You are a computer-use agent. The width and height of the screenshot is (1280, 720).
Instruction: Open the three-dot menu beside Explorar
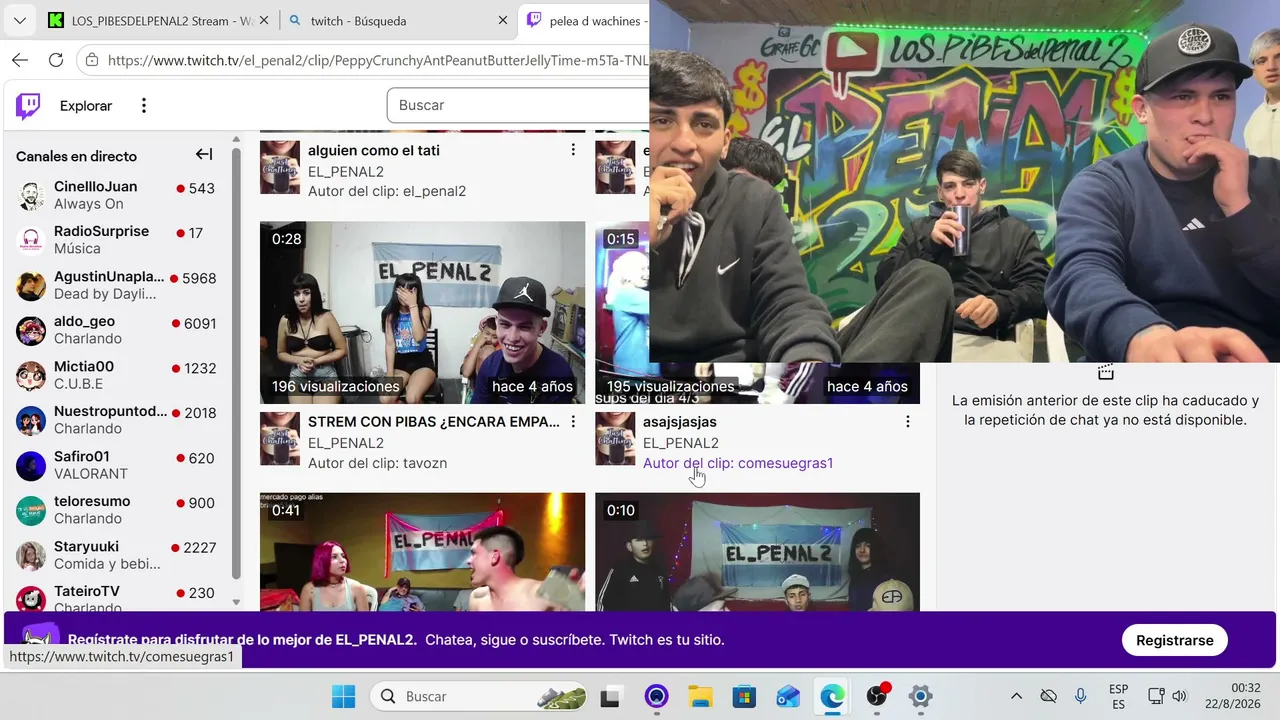point(144,105)
